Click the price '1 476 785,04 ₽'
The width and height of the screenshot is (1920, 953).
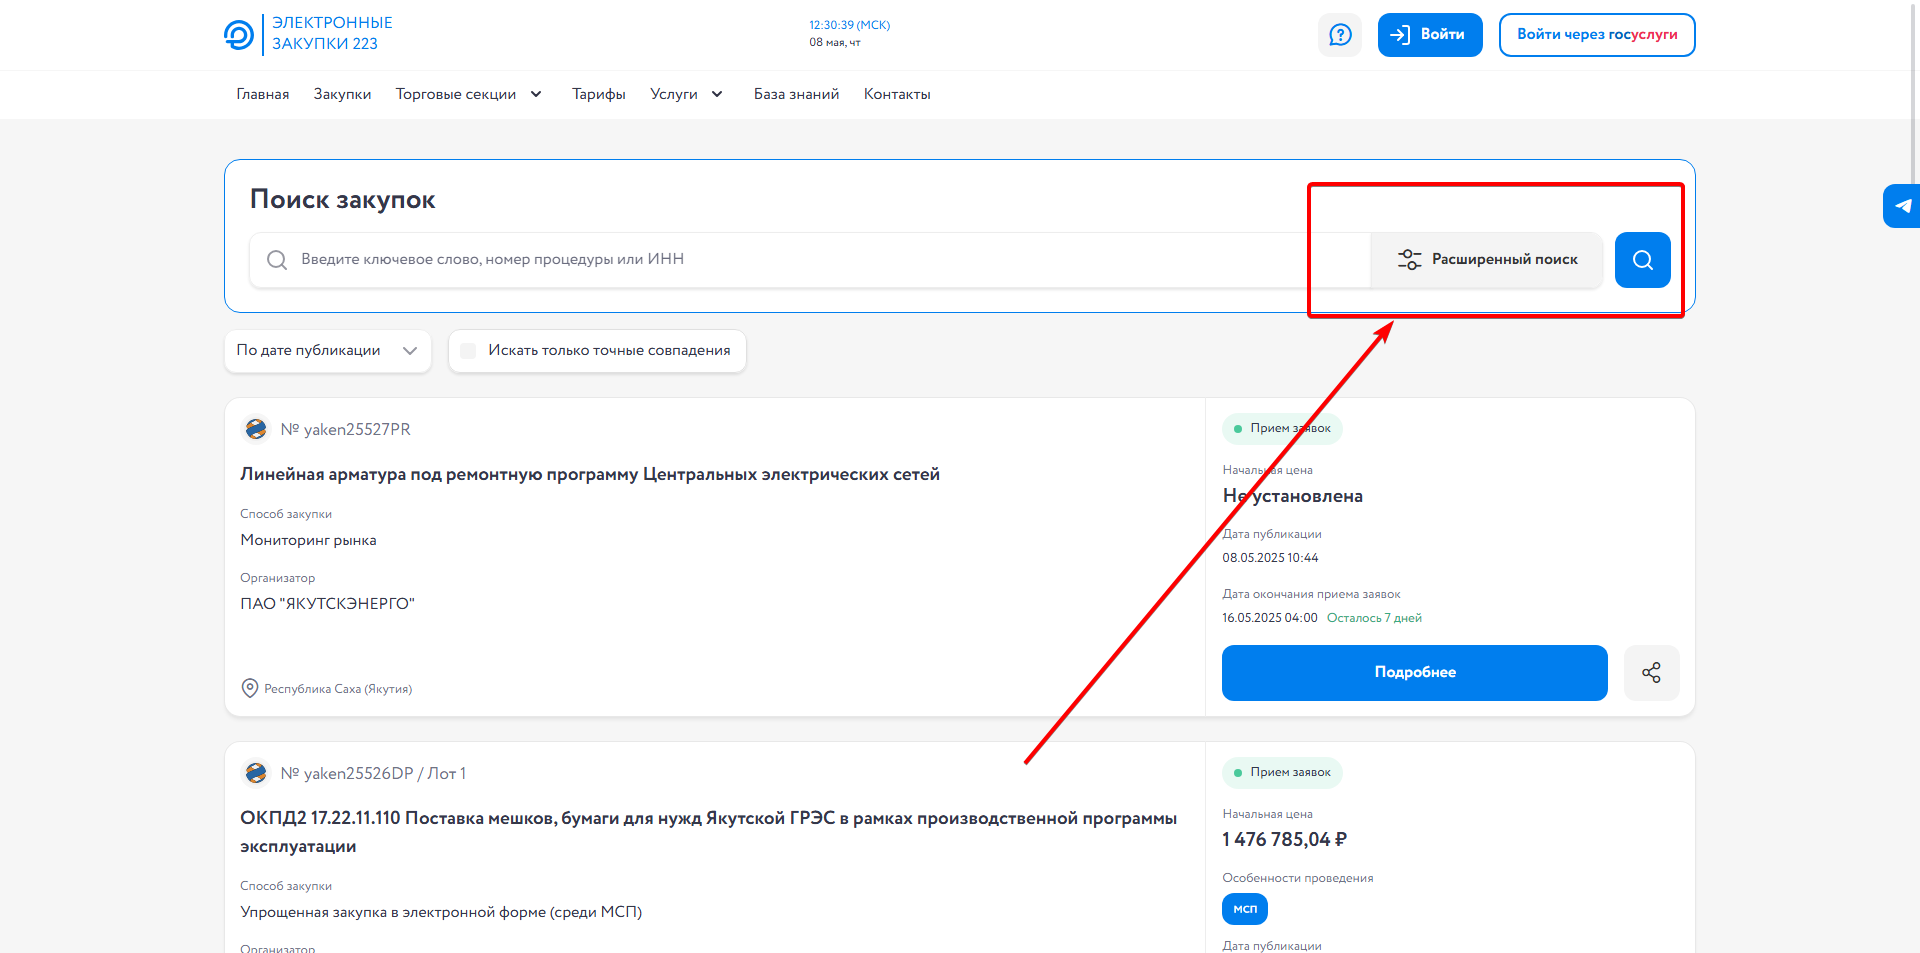click(x=1284, y=840)
